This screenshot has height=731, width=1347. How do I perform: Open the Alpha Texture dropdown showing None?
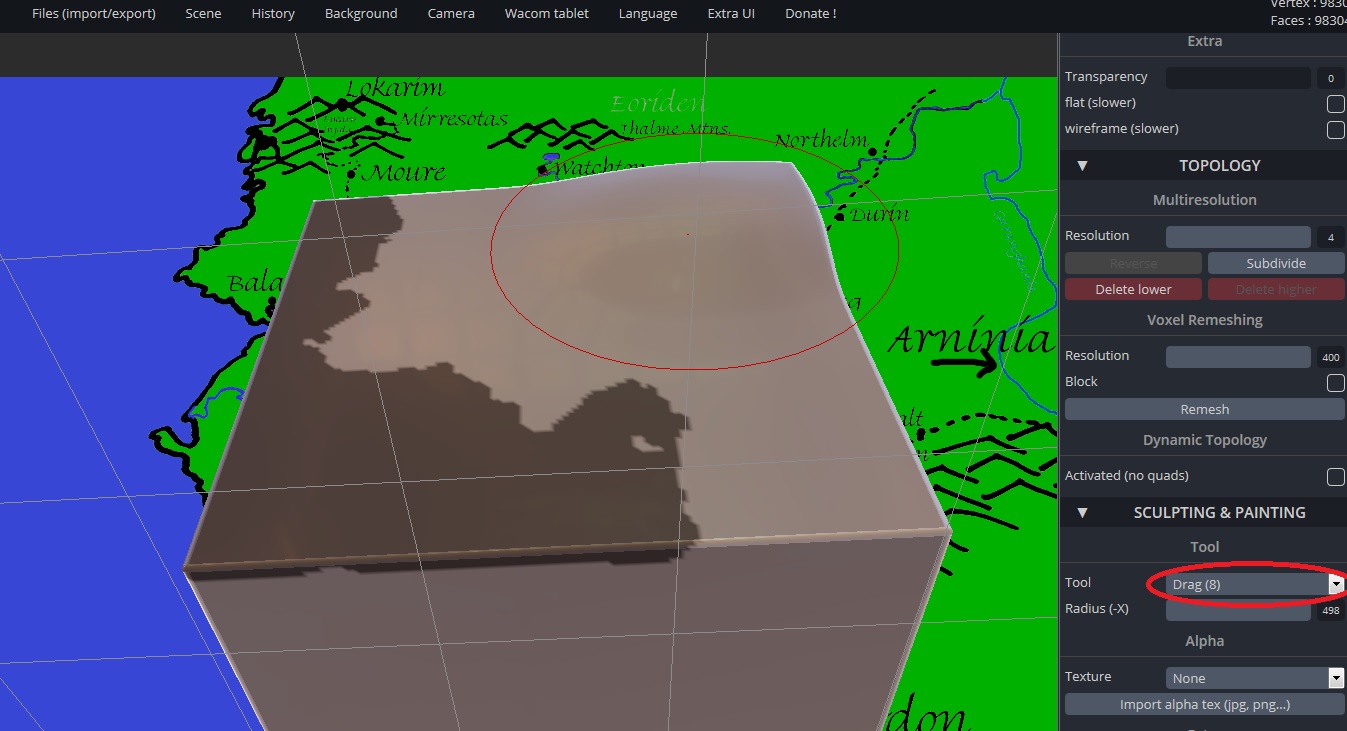(1255, 678)
